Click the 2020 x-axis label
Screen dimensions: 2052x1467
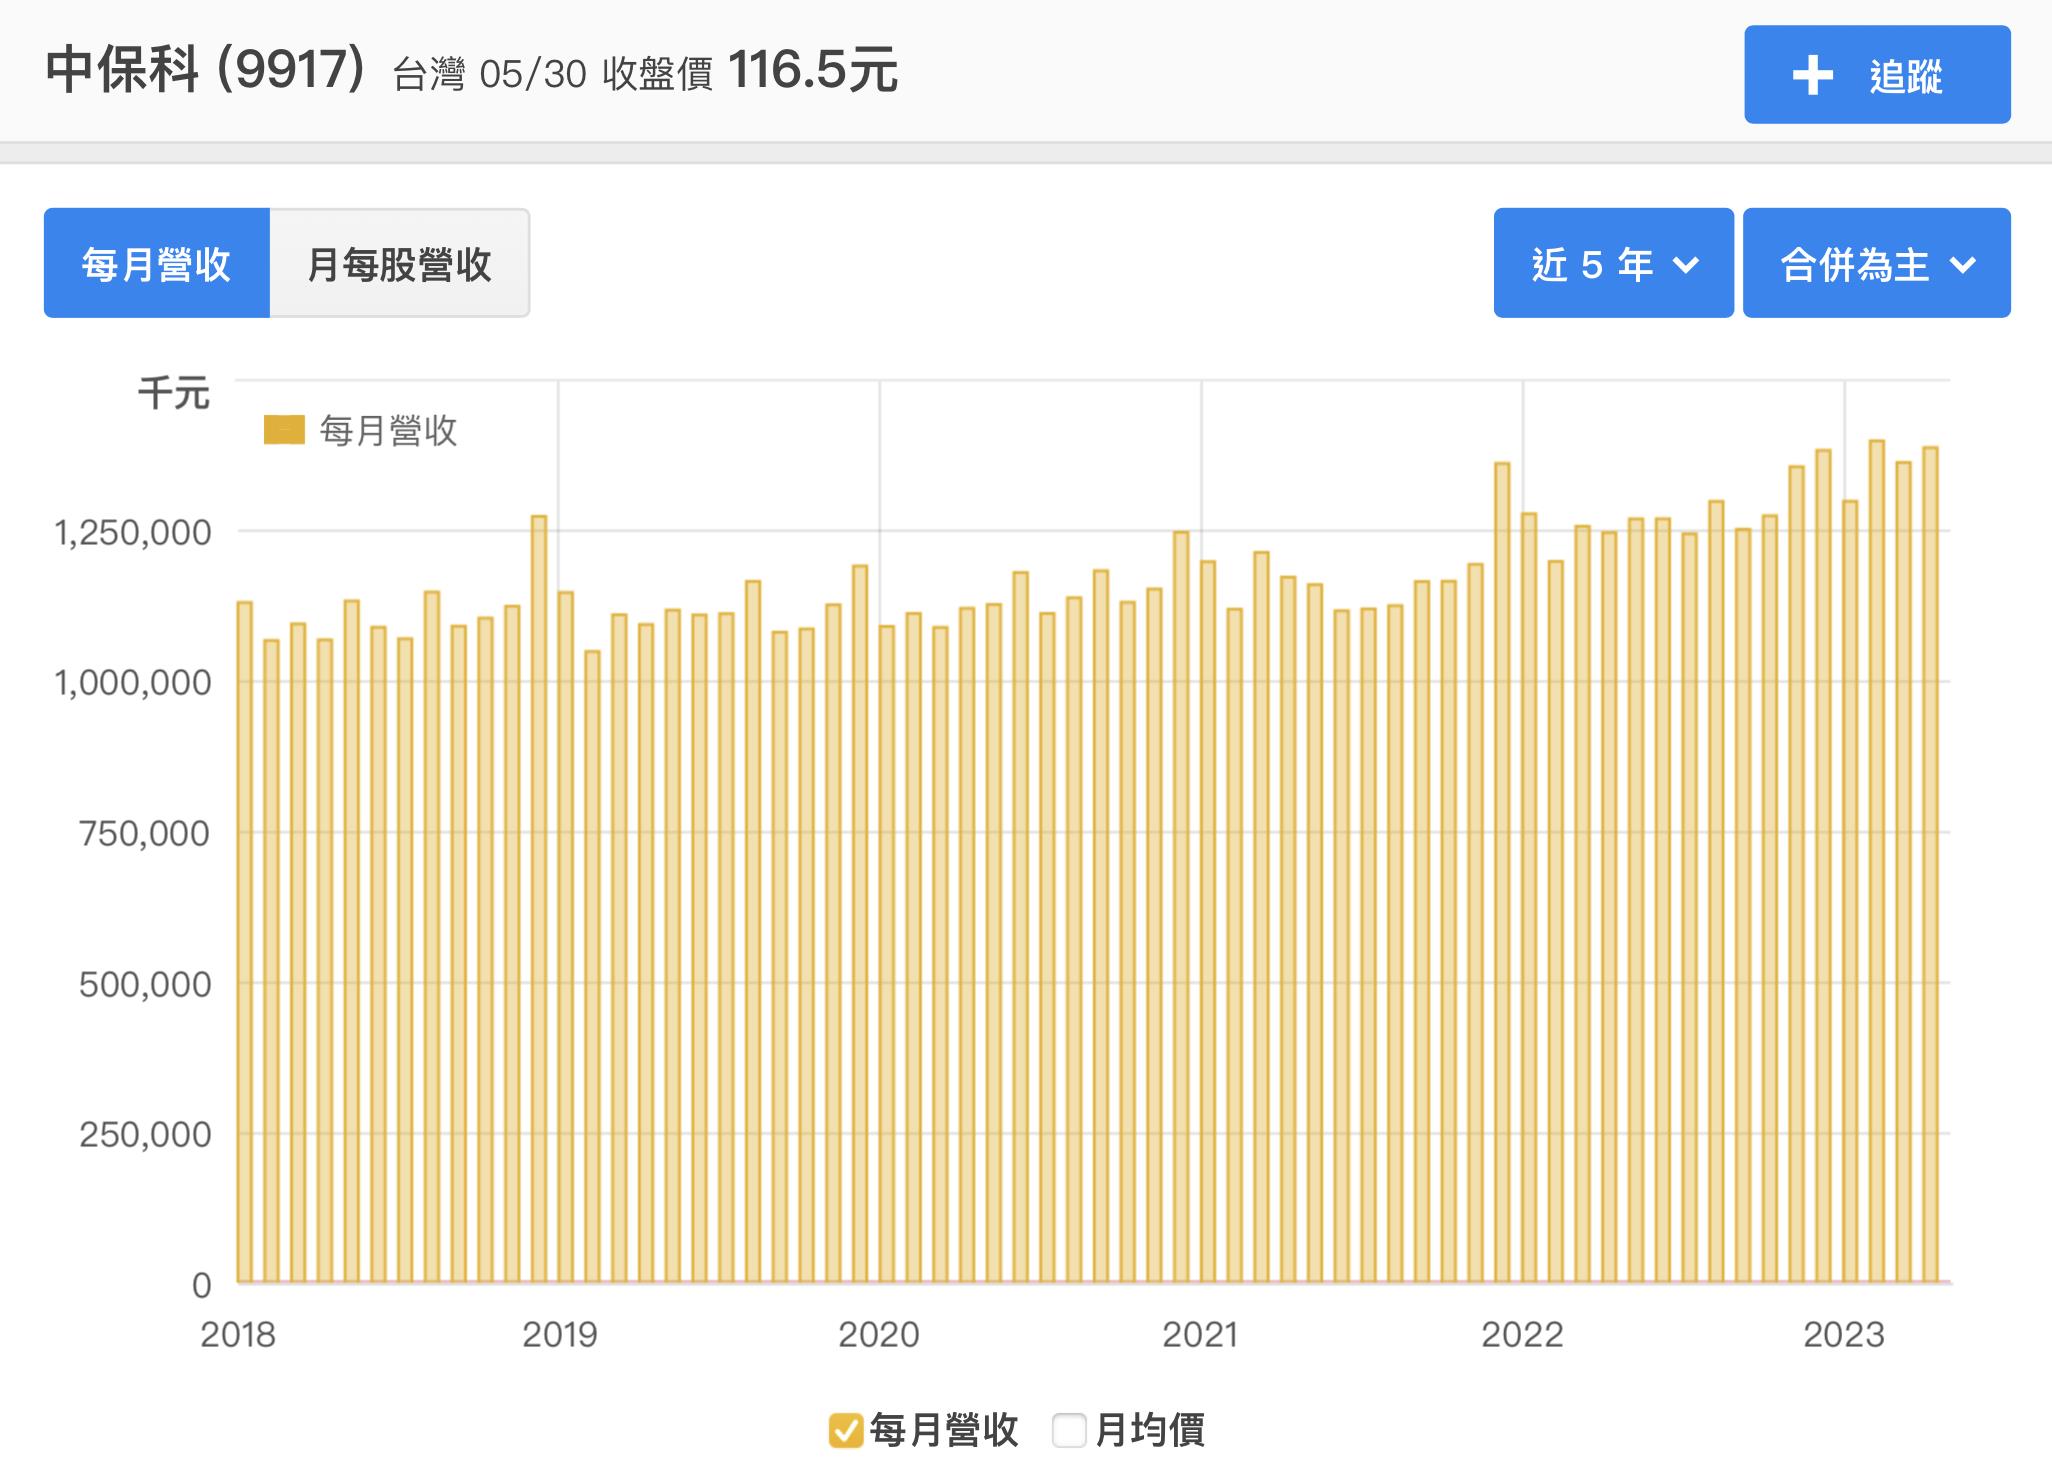pos(879,1335)
